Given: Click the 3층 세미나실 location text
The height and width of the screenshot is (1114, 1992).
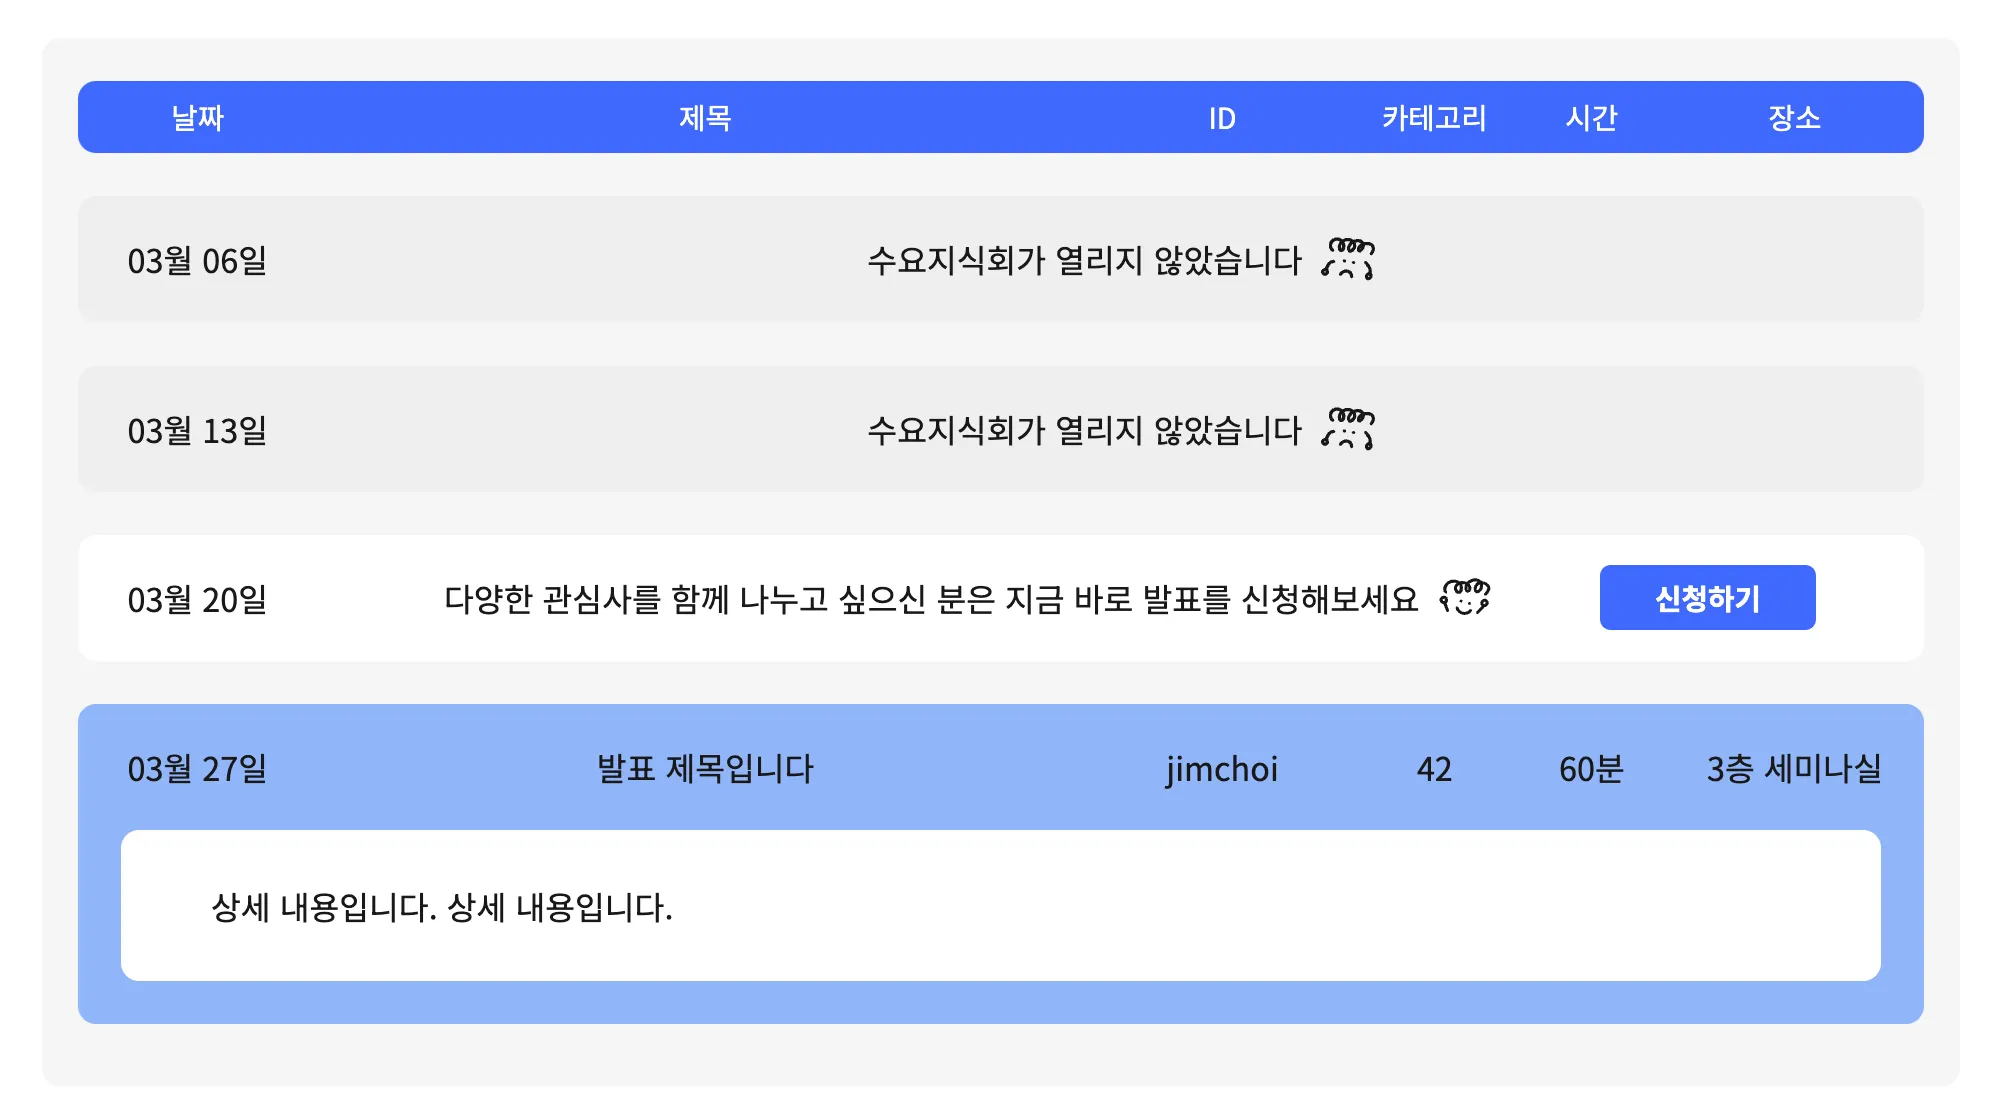Looking at the screenshot, I should [x=1793, y=769].
